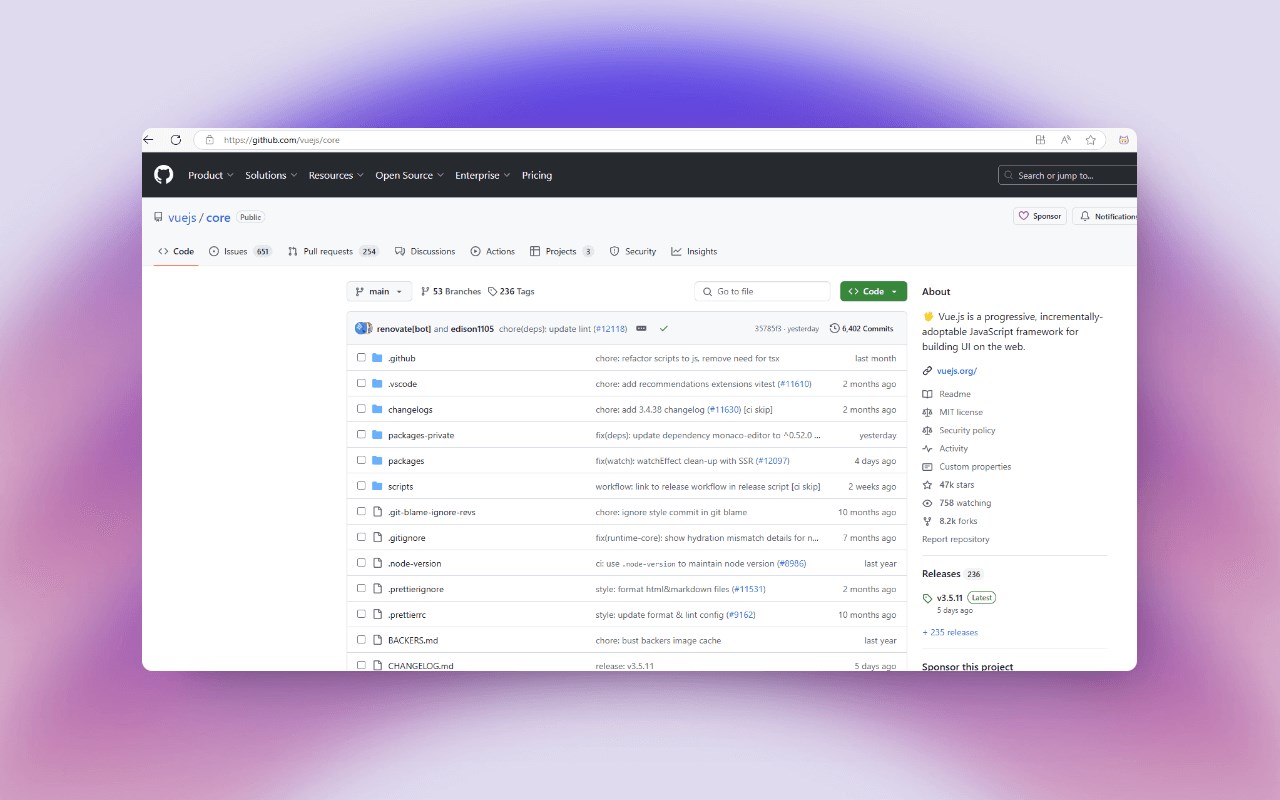Open the main branch selector dropdown
This screenshot has height=800, width=1280.
click(x=379, y=291)
